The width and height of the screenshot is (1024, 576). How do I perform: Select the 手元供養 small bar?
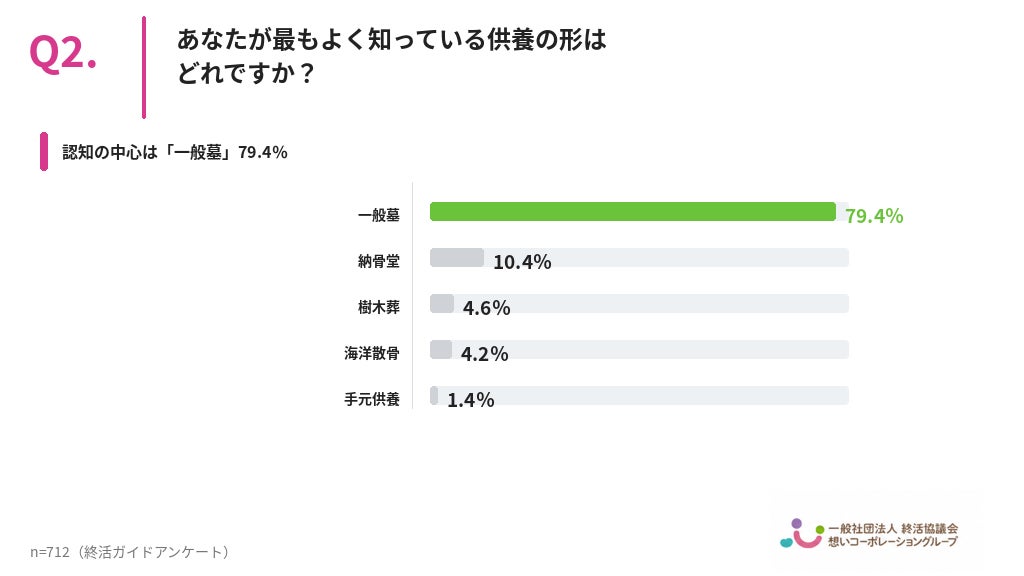click(x=434, y=396)
